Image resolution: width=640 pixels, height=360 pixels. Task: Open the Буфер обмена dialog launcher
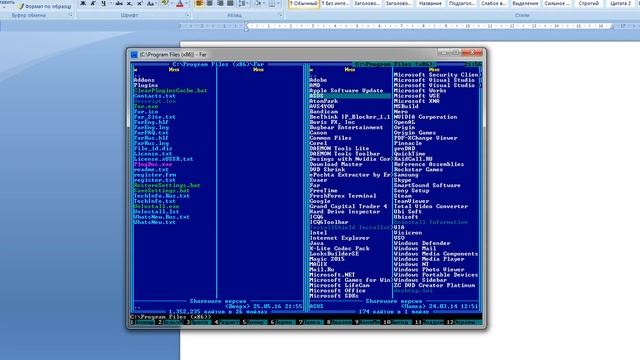pyautogui.click(x=71, y=15)
